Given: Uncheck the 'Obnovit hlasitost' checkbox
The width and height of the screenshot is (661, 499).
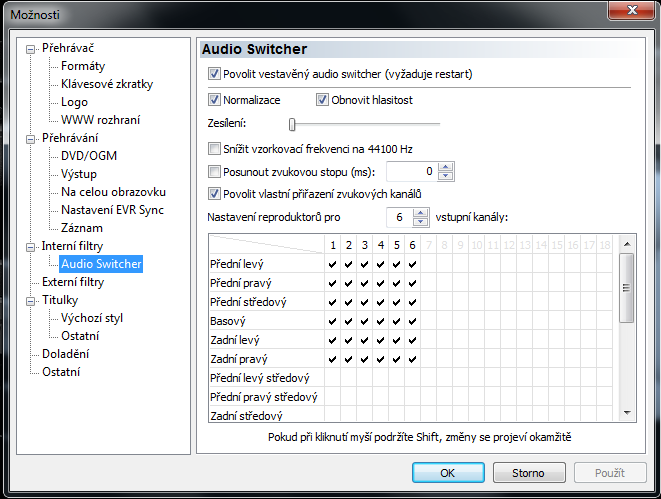Looking at the screenshot, I should coord(322,100).
